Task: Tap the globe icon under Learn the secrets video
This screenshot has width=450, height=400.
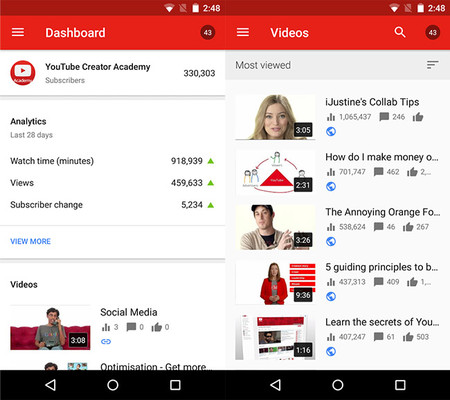Action: pos(331,351)
